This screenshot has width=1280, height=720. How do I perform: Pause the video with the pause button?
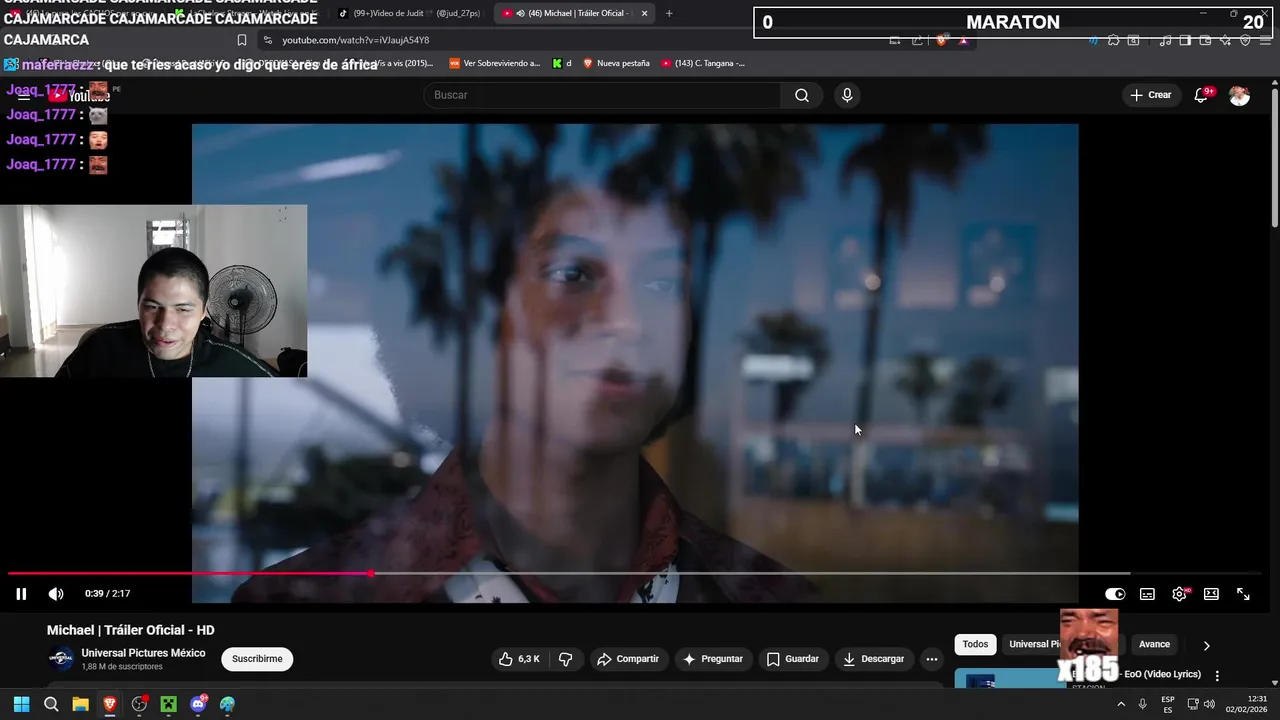coord(21,594)
